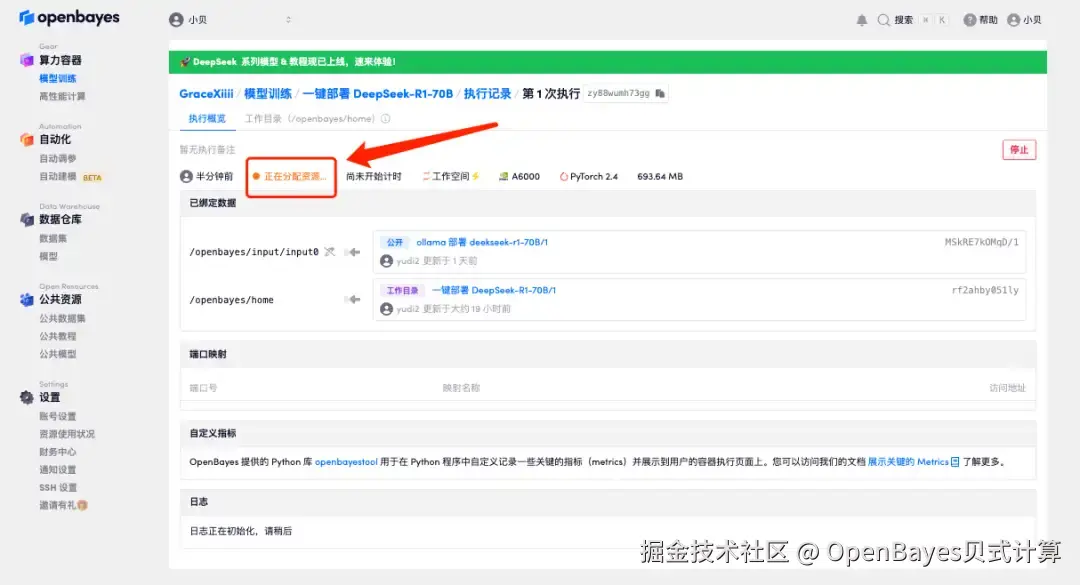Click the external link icon after 展示关键的 Metrics
1080x585 pixels.
(x=955, y=462)
